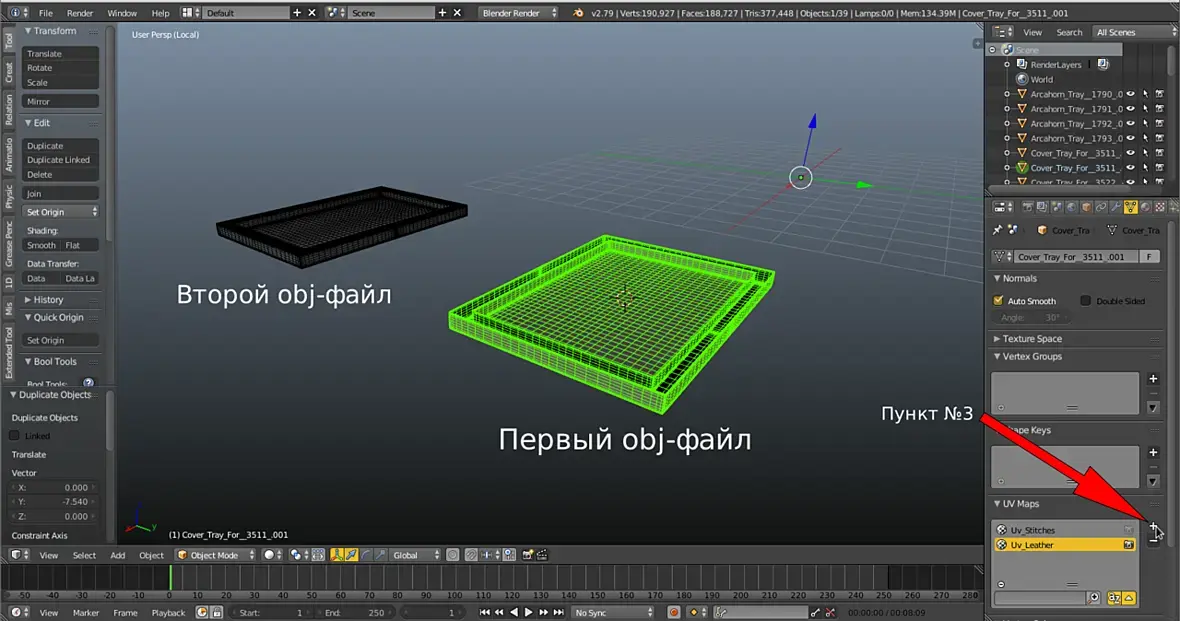1180x621 pixels.
Task: Set shading to Smooth
Action: [41, 245]
